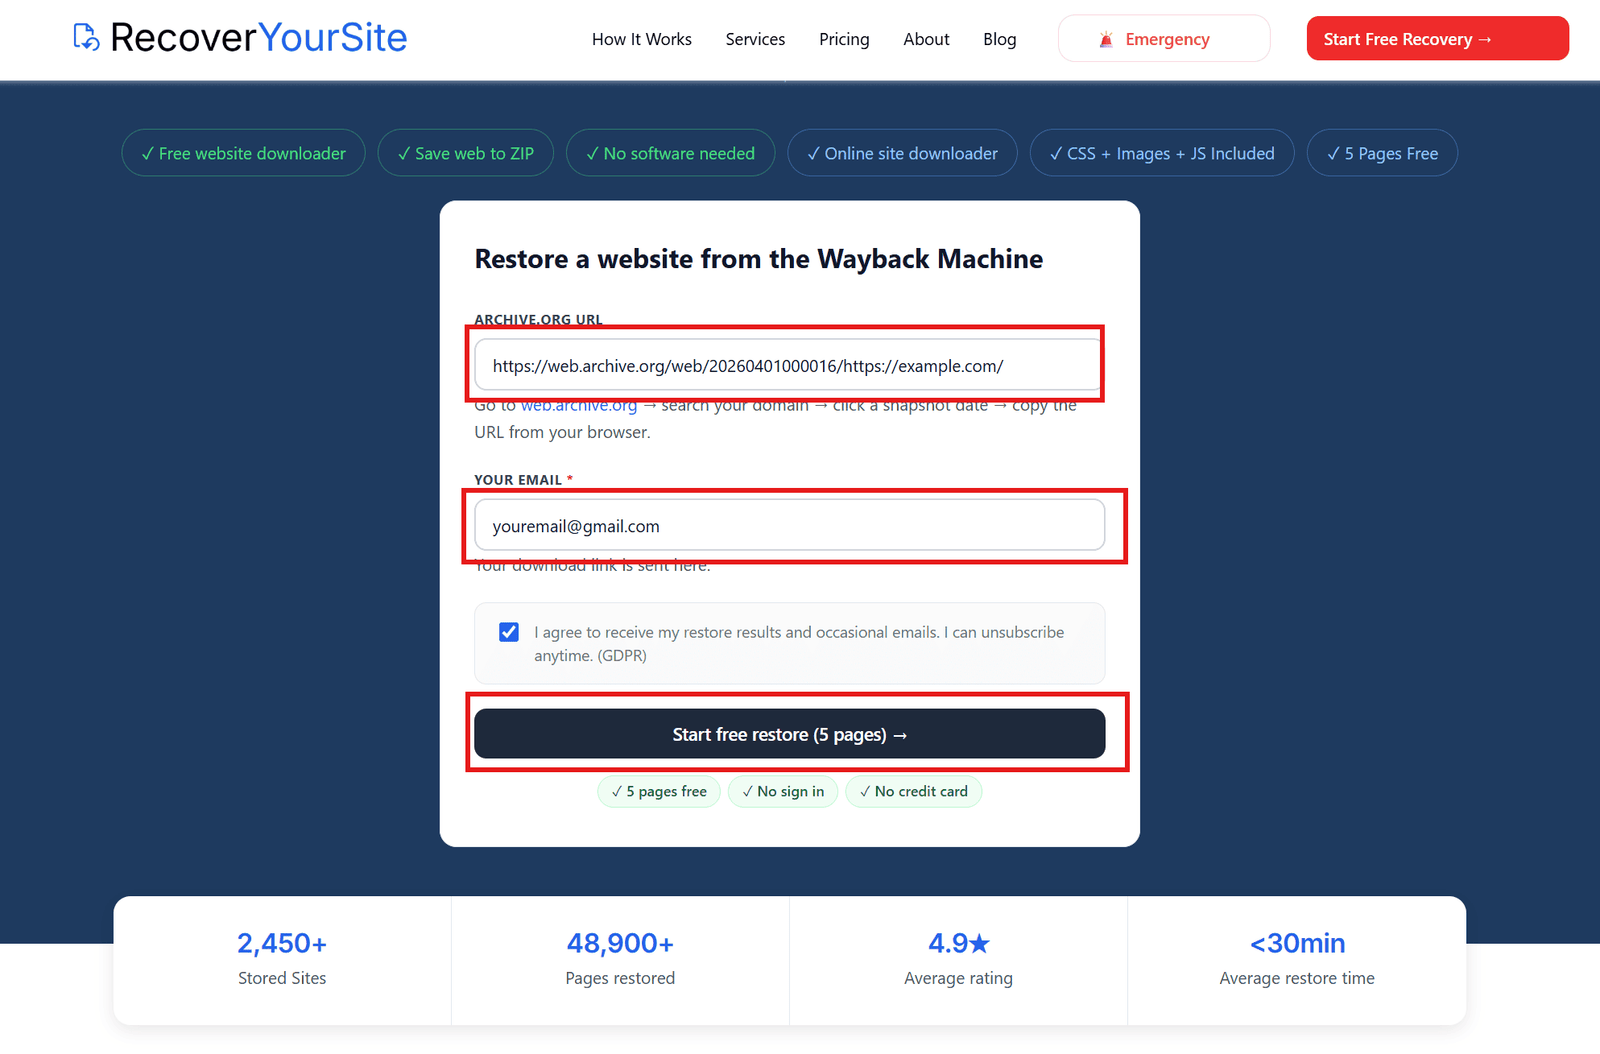
Task: Open the RecoverYourSite home link text
Action: click(258, 38)
